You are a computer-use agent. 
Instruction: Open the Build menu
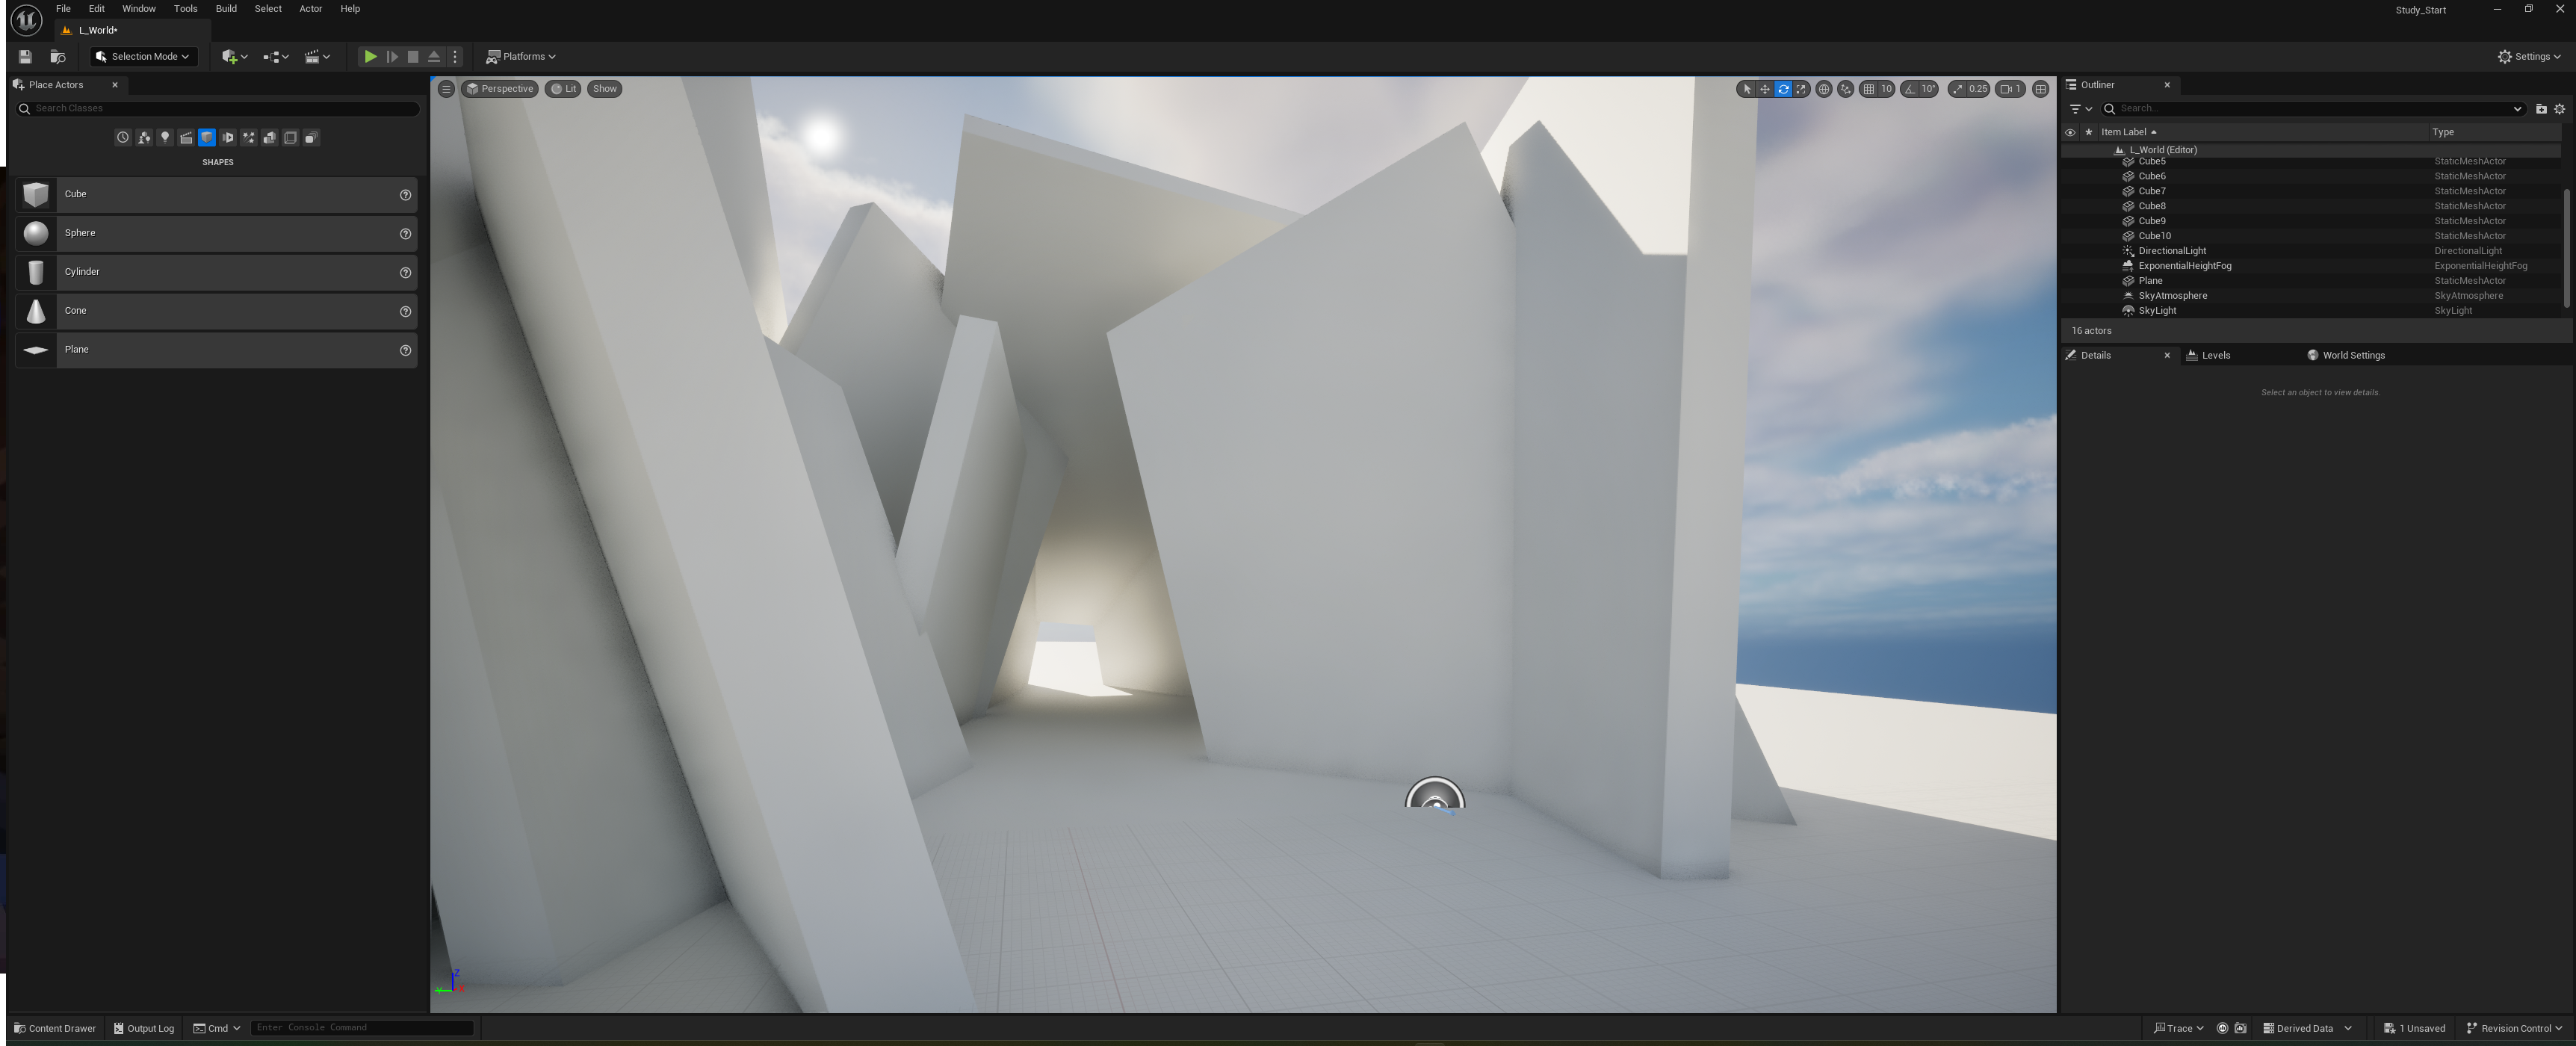coord(226,9)
